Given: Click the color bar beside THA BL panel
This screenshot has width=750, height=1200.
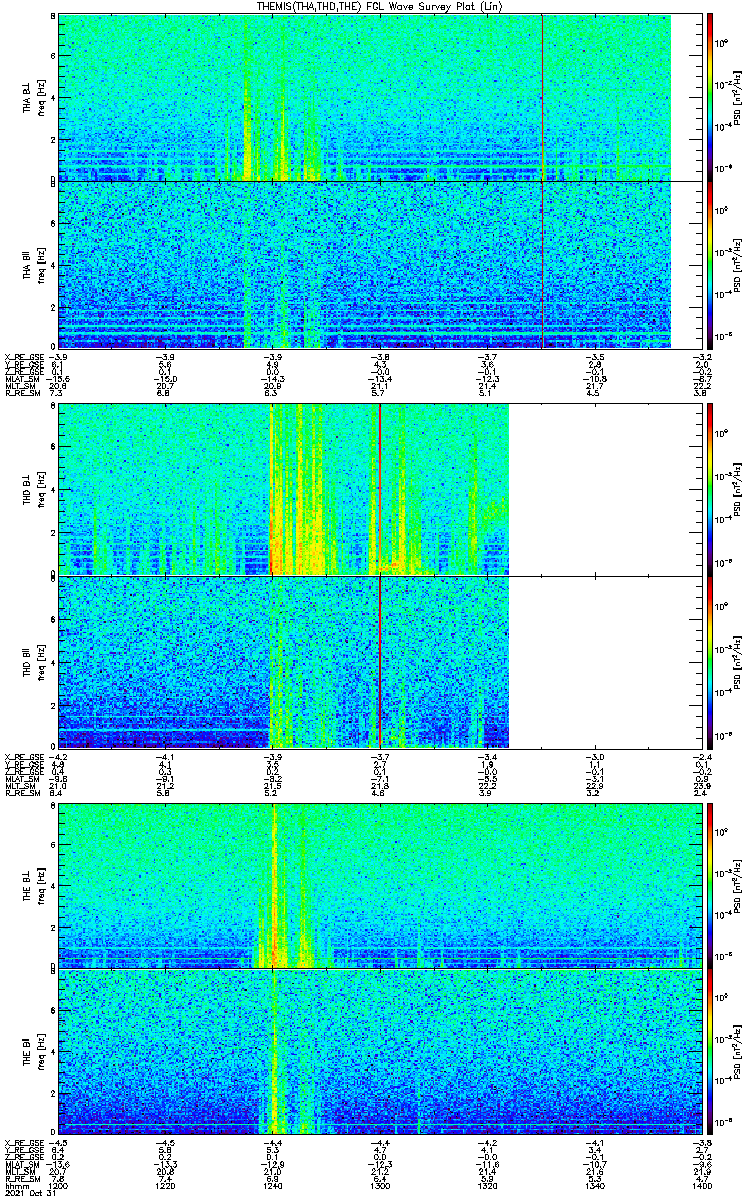Looking at the screenshot, I should [x=710, y=97].
